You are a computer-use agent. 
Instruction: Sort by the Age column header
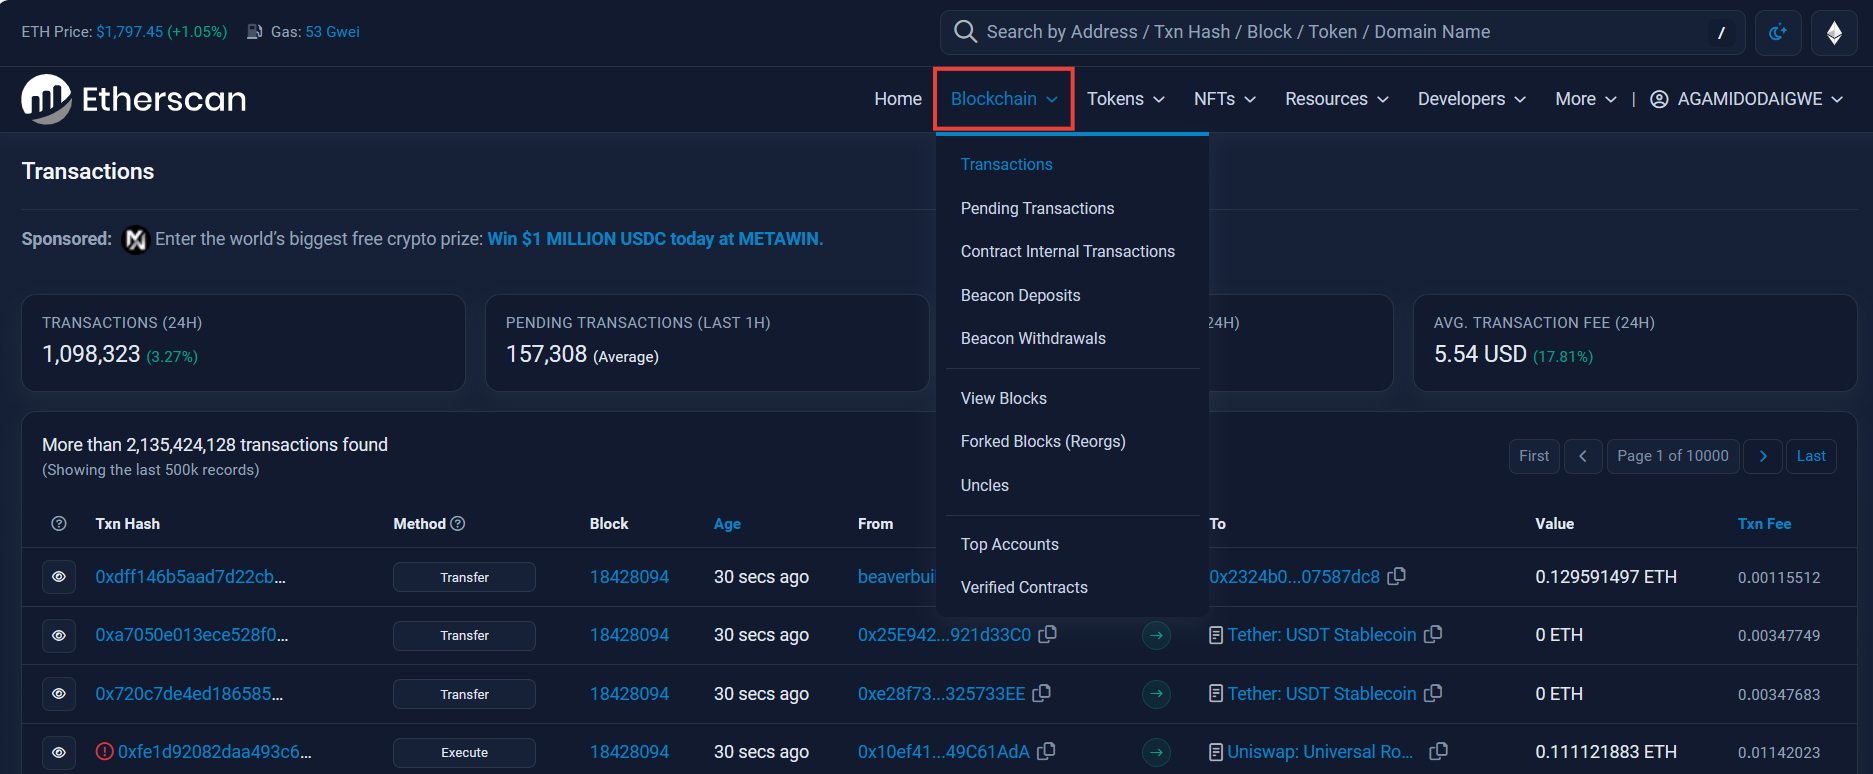[727, 524]
